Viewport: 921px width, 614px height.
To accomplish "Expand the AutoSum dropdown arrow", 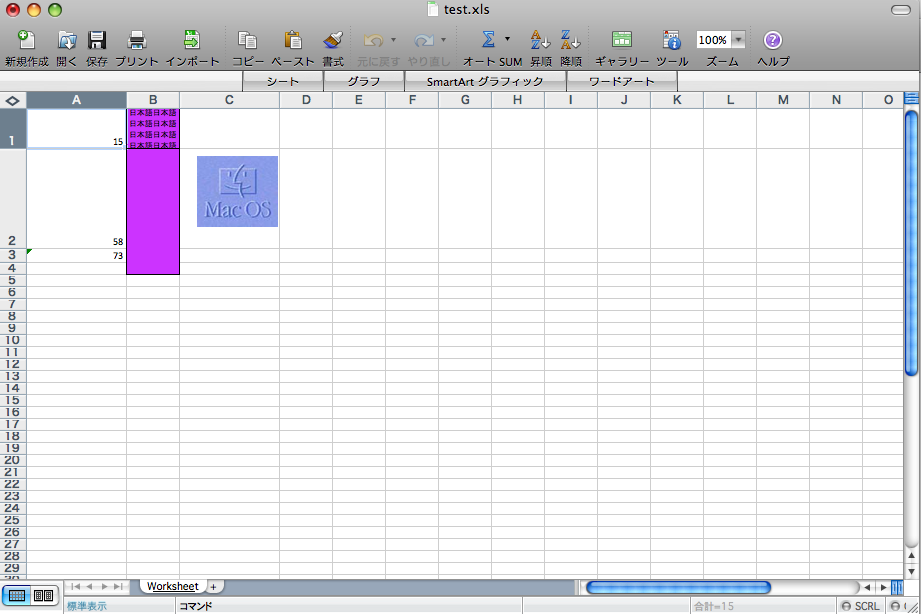I will point(507,40).
